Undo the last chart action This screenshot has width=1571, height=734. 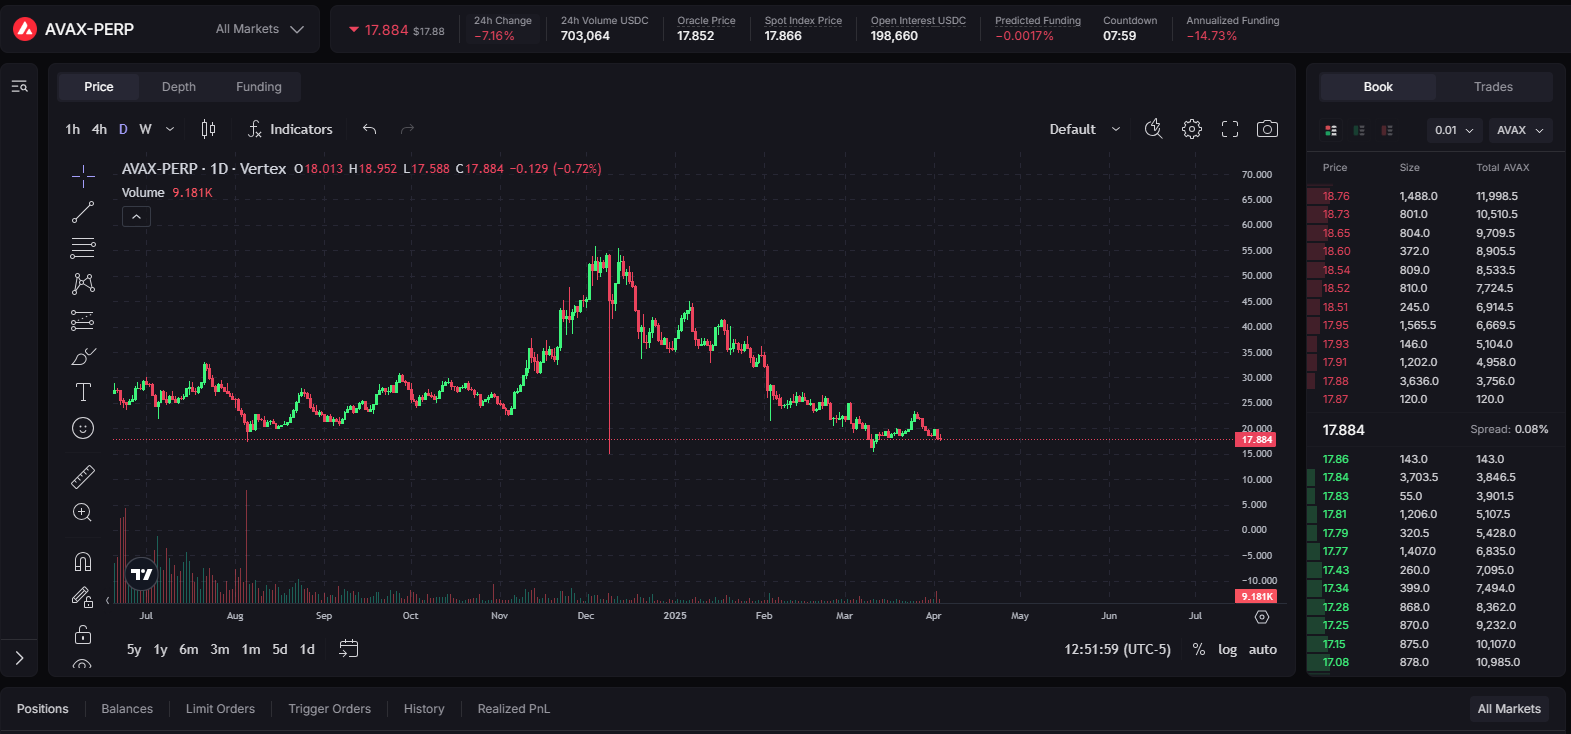[369, 129]
